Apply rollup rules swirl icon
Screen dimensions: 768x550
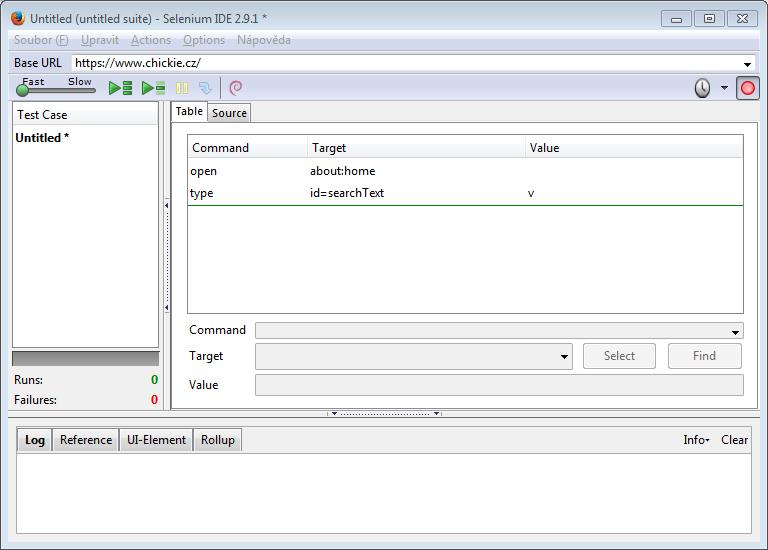(236, 88)
